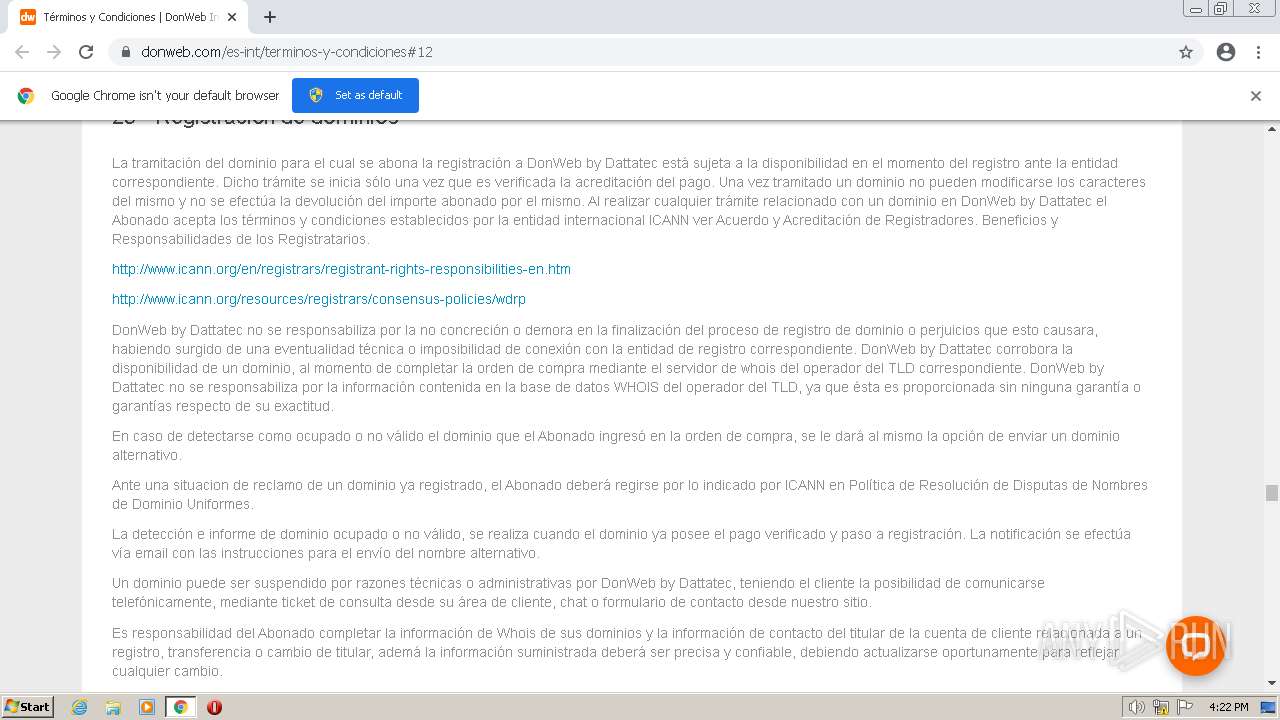This screenshot has height=720, width=1280.
Task: Click the Chrome logo in the infobar
Action: [x=26, y=96]
